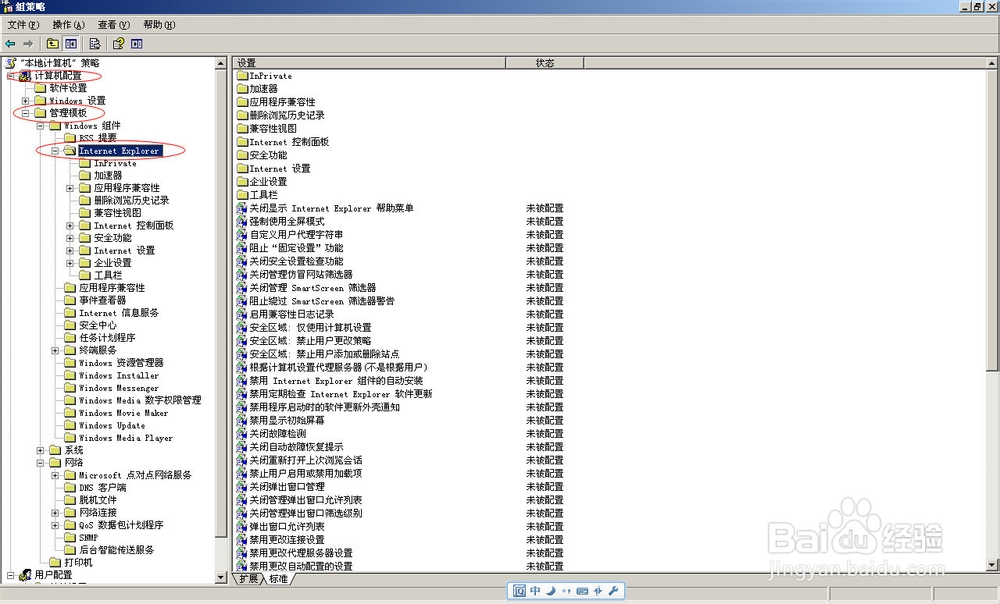This screenshot has height=604, width=1000.
Task: Click the folder icon beside 工具栏 in right pane
Action: (242, 195)
